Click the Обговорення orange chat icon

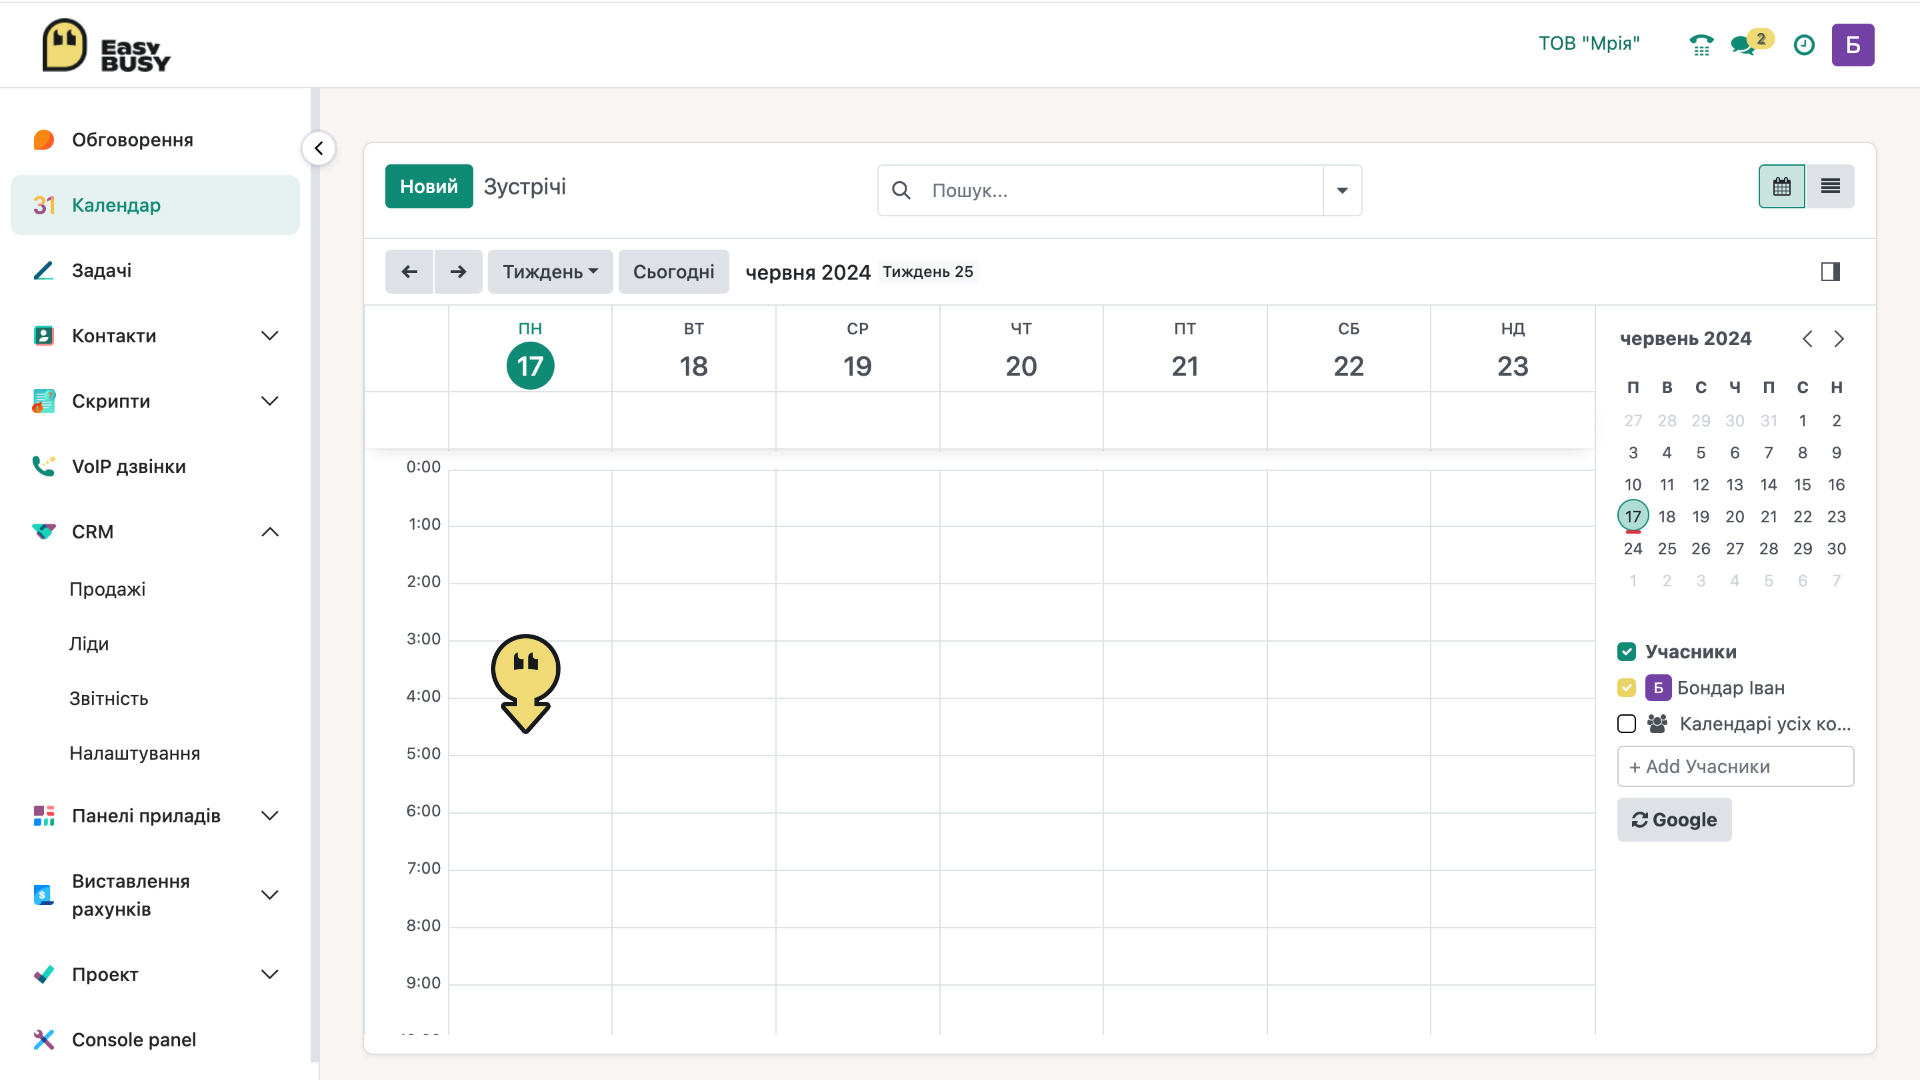(x=44, y=140)
